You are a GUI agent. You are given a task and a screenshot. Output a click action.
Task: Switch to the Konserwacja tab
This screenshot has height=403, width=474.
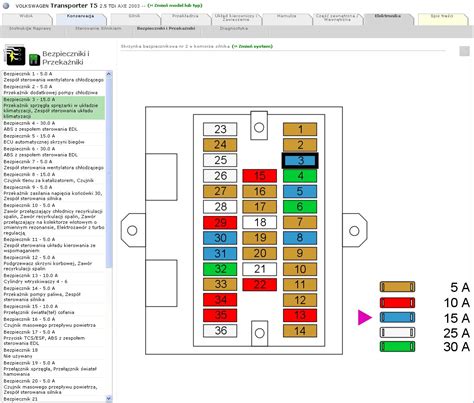(x=80, y=19)
